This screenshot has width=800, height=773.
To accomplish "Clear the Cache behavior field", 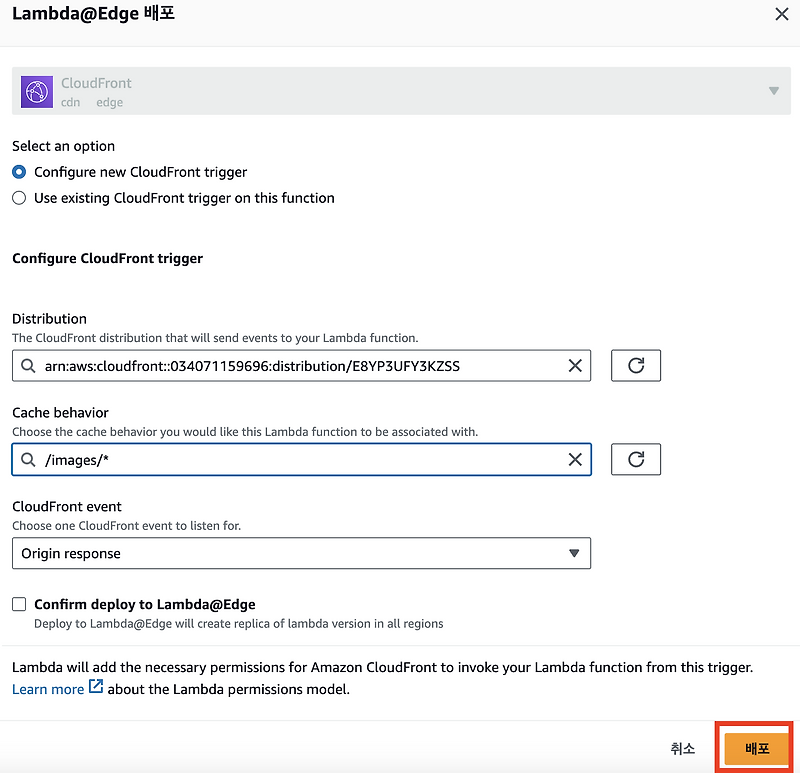I will (x=575, y=459).
